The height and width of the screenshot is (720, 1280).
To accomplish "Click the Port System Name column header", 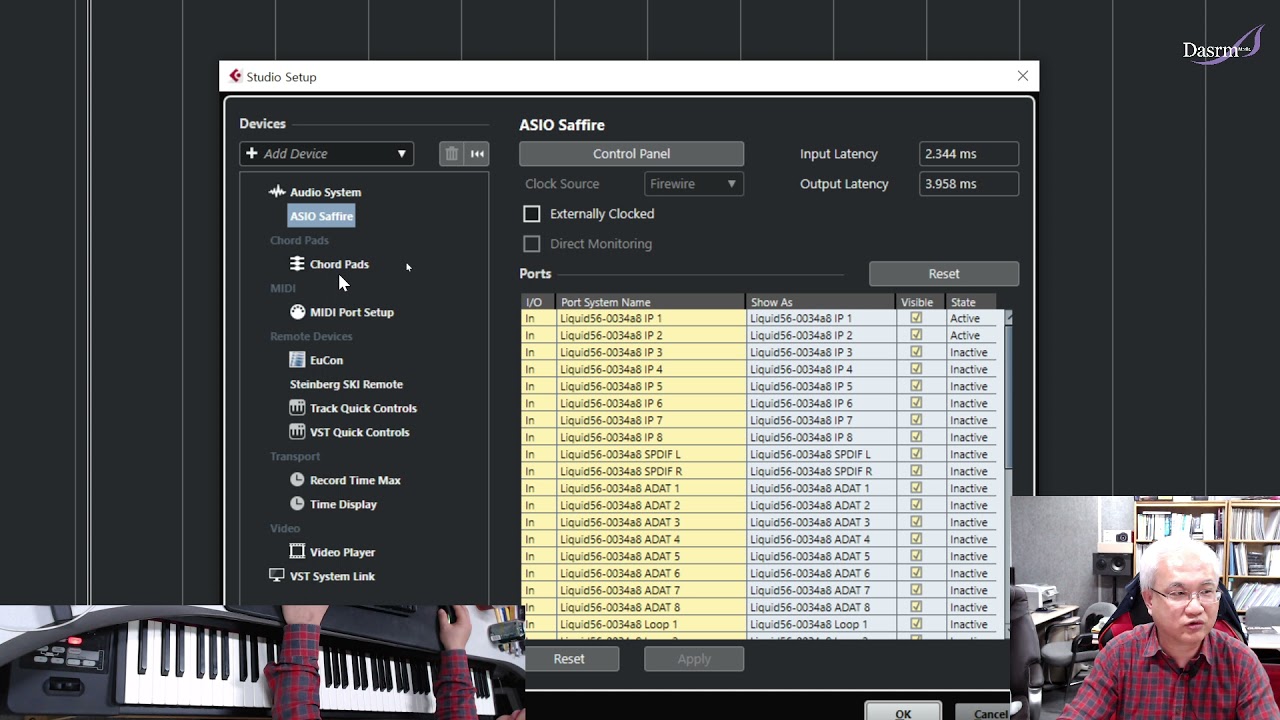I will 651,302.
